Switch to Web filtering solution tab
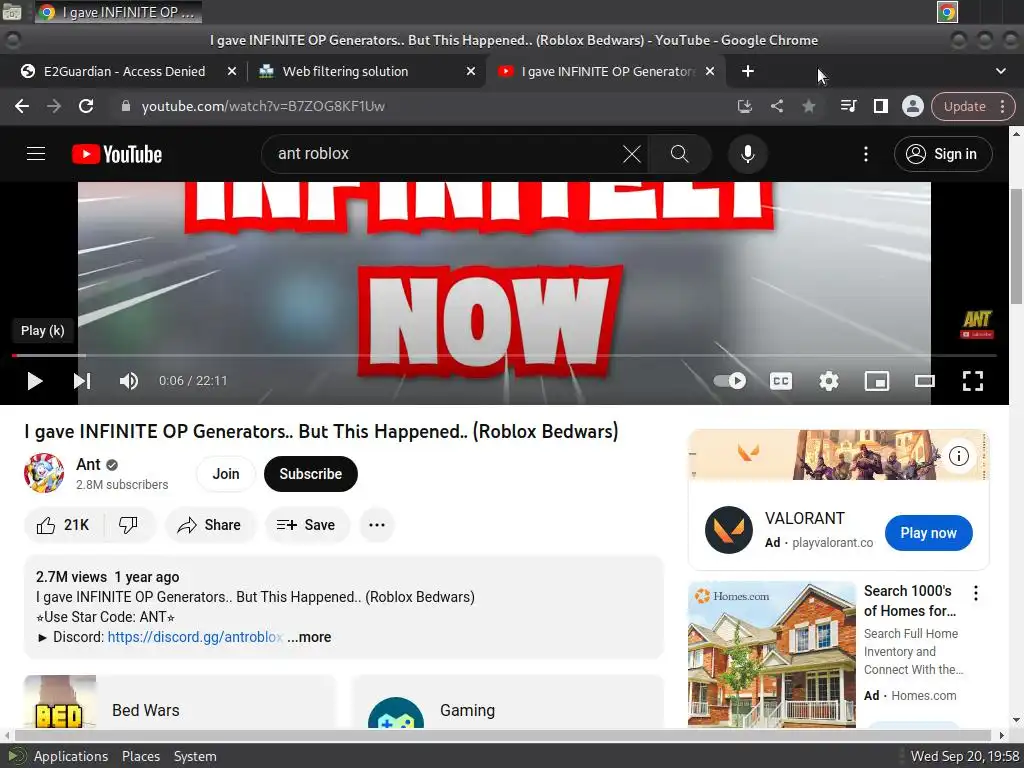The image size is (1024, 768). pyautogui.click(x=345, y=71)
